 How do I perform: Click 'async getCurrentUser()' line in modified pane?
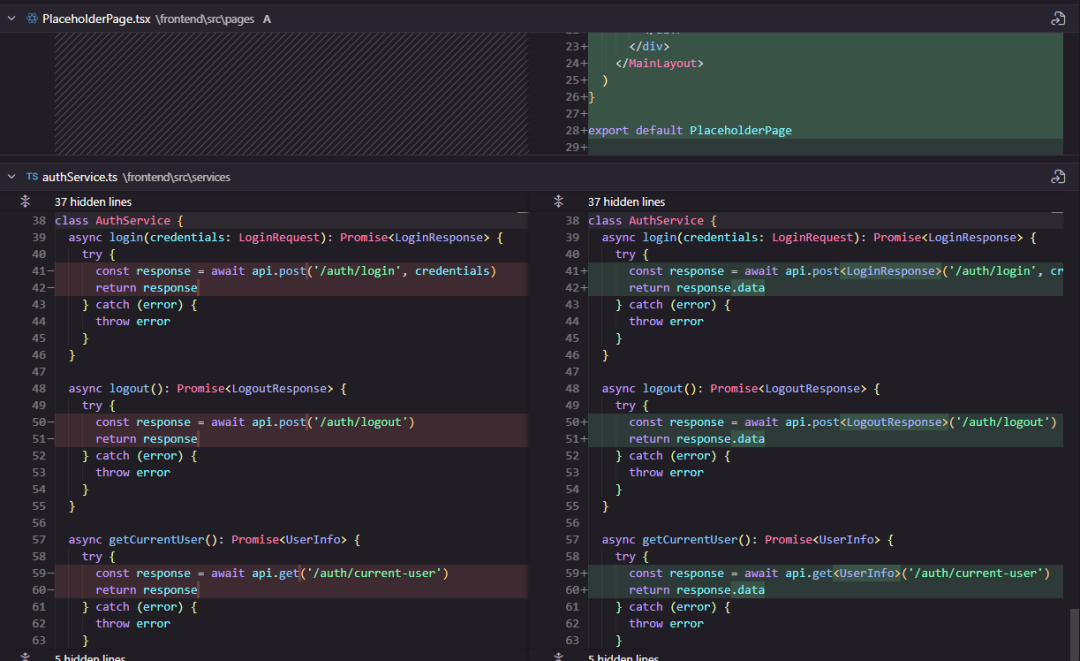747,540
